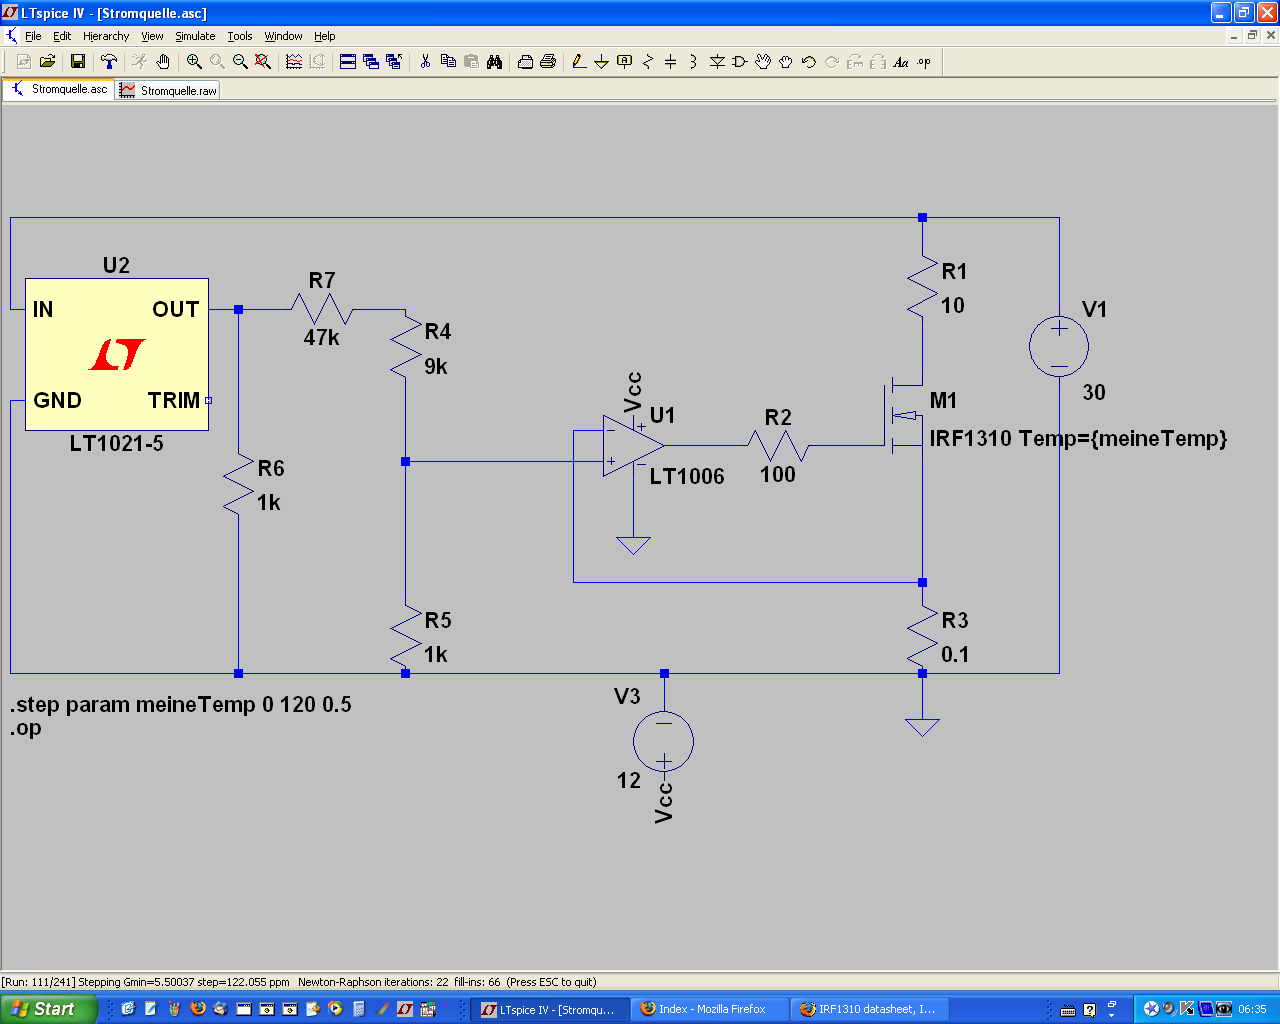
Task: Cascade windows icon in toolbar
Action: click(371, 62)
